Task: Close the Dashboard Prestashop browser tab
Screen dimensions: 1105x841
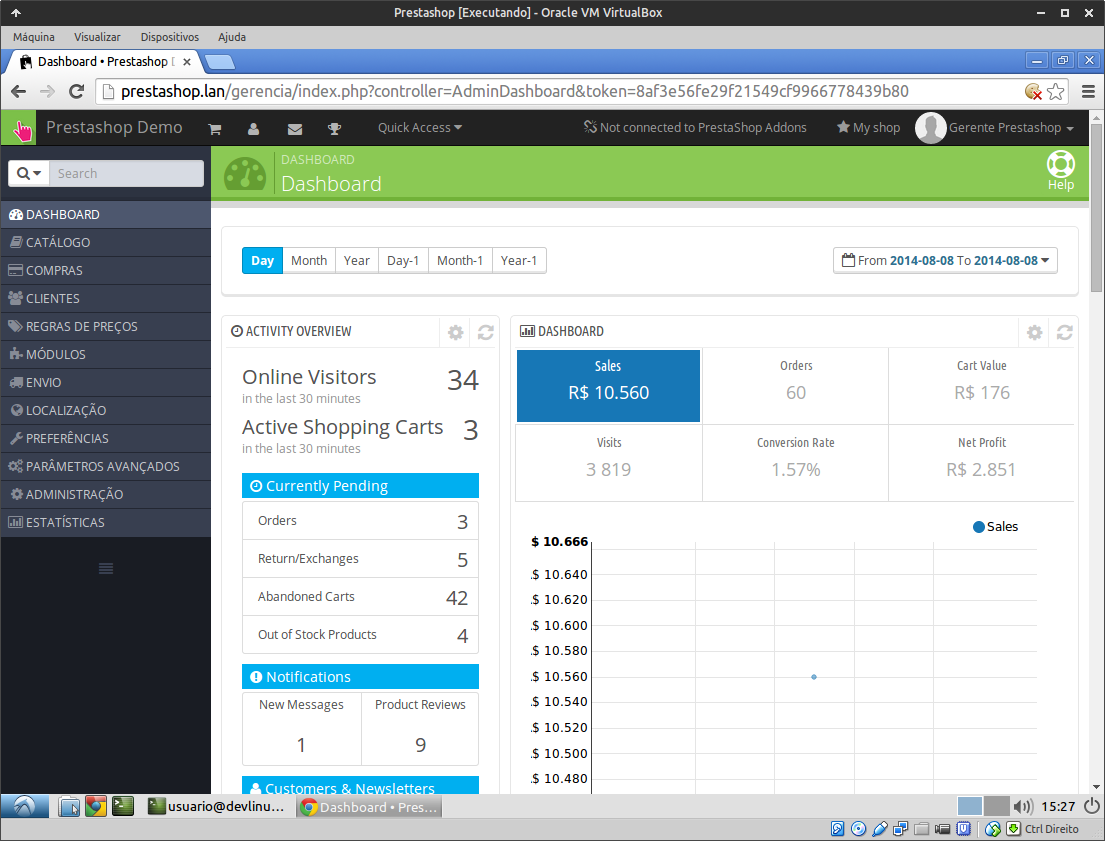Action: point(187,62)
